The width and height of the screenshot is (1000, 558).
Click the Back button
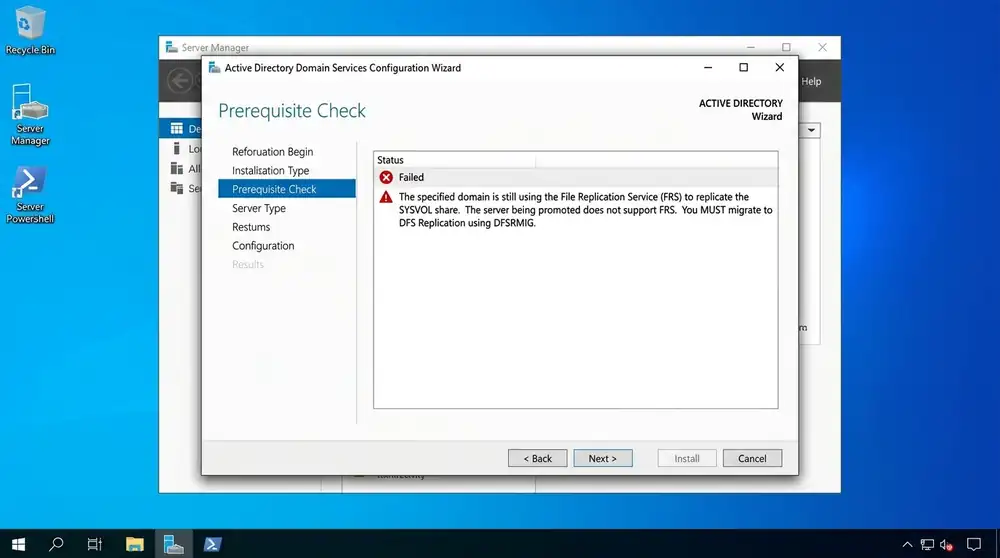pyautogui.click(x=538, y=459)
